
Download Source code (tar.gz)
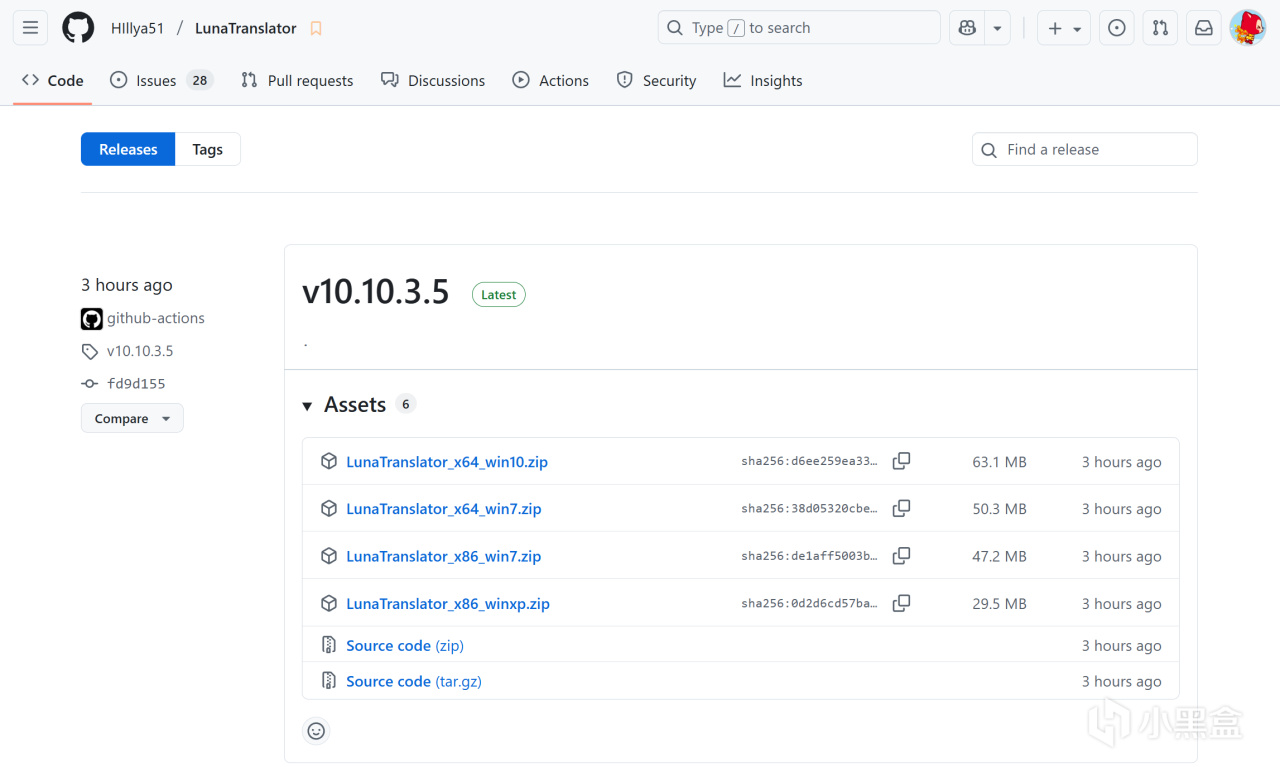coord(413,681)
